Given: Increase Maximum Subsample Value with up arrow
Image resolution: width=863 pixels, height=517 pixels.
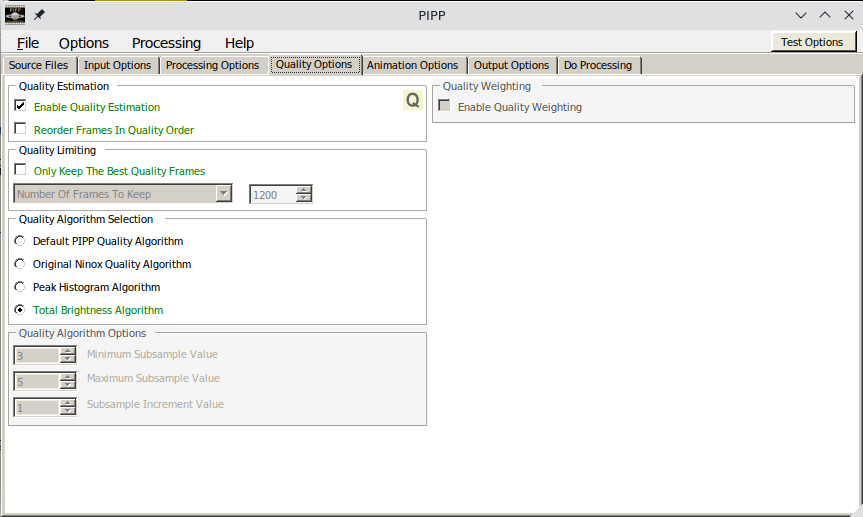Looking at the screenshot, I should pyautogui.click(x=68, y=377).
